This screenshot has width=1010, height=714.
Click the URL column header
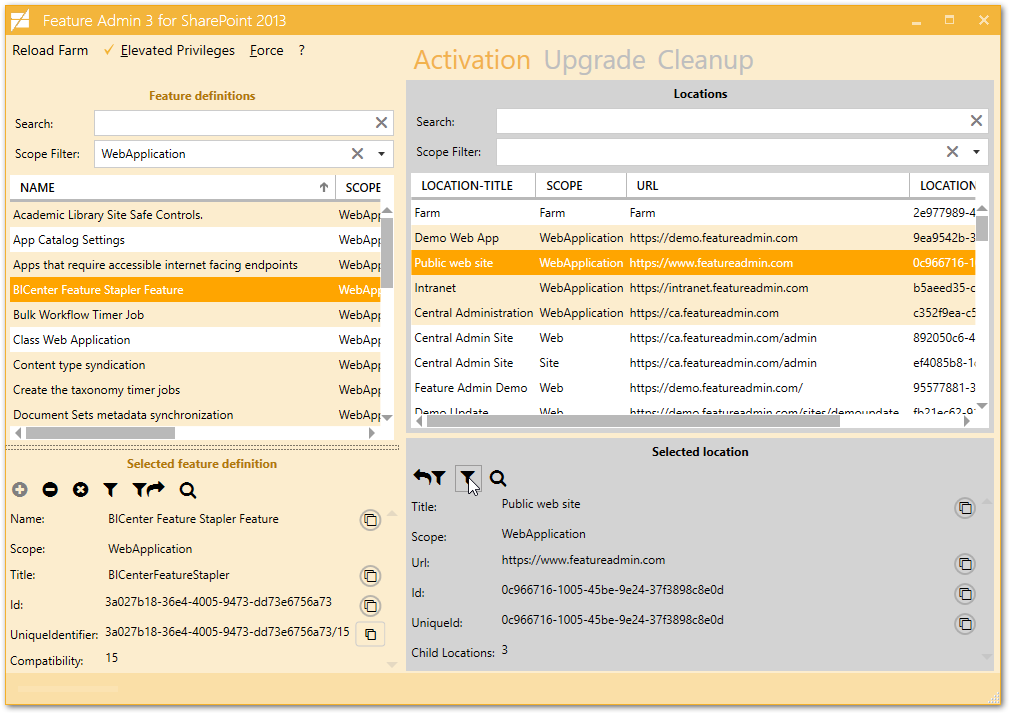(768, 186)
